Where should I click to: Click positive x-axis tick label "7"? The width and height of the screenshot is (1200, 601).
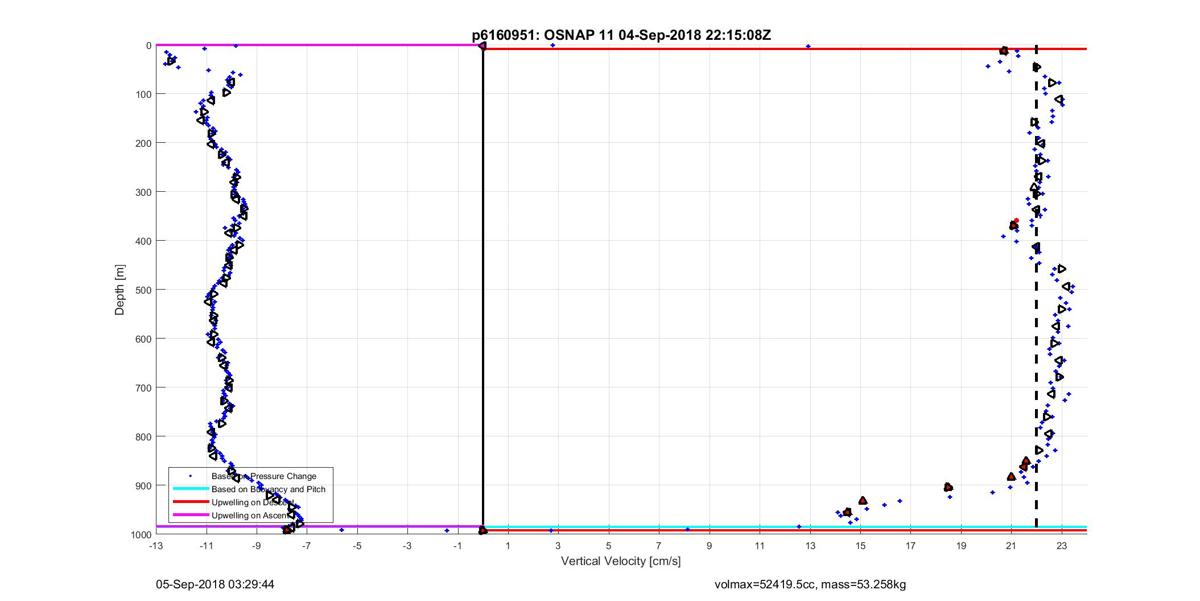click(x=659, y=546)
